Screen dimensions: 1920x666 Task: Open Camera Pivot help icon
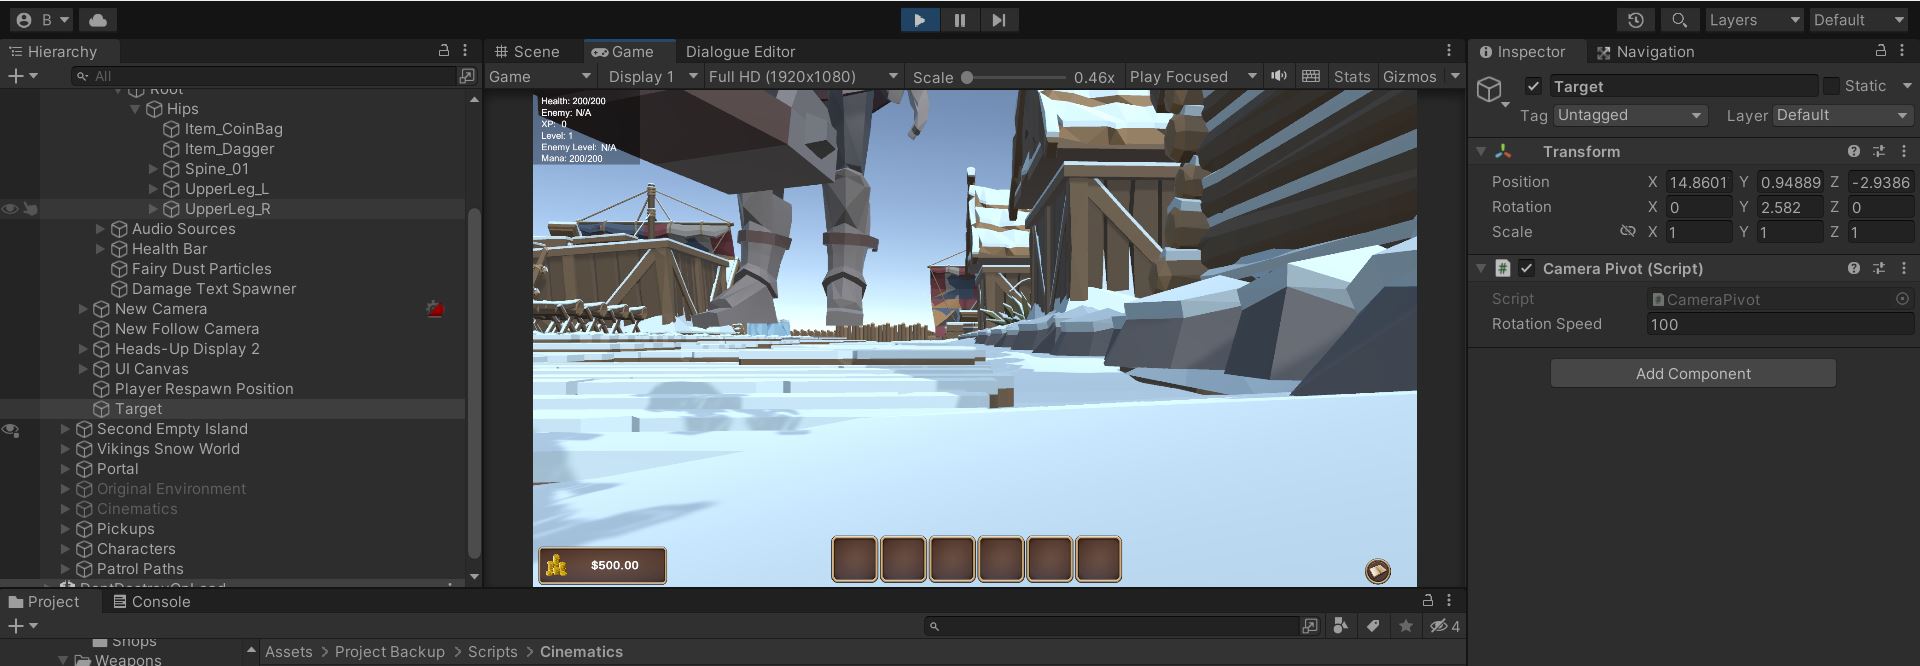[1854, 268]
